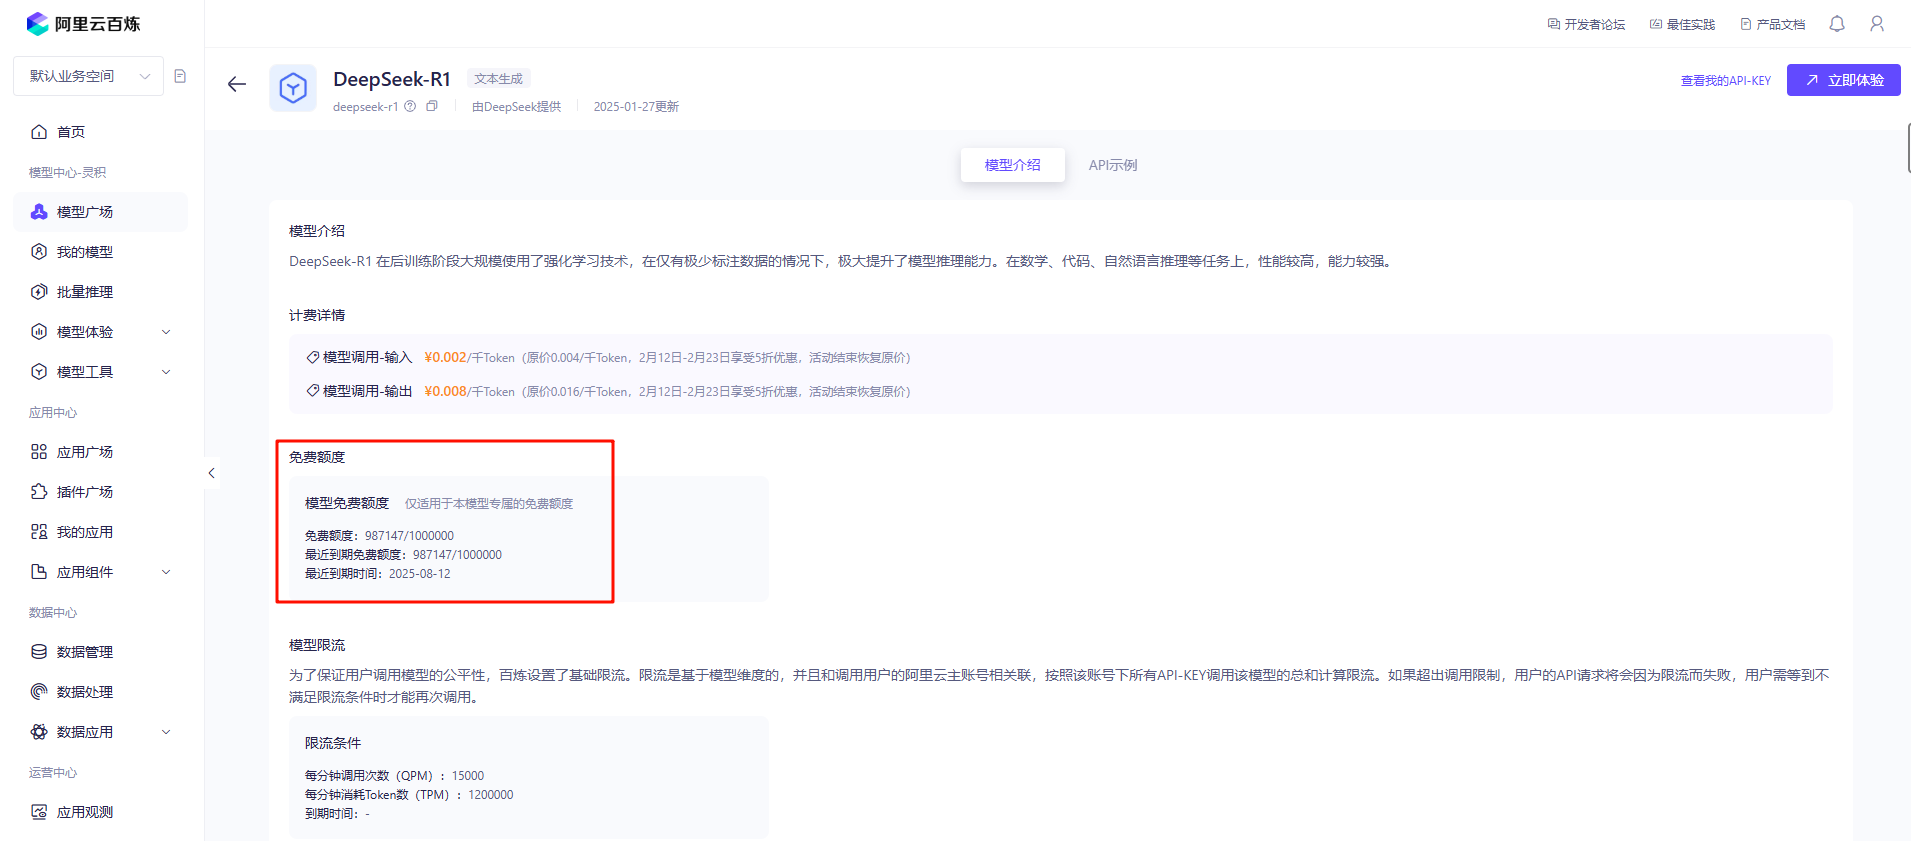Click the 我的应用 sidebar icon

pyautogui.click(x=39, y=532)
